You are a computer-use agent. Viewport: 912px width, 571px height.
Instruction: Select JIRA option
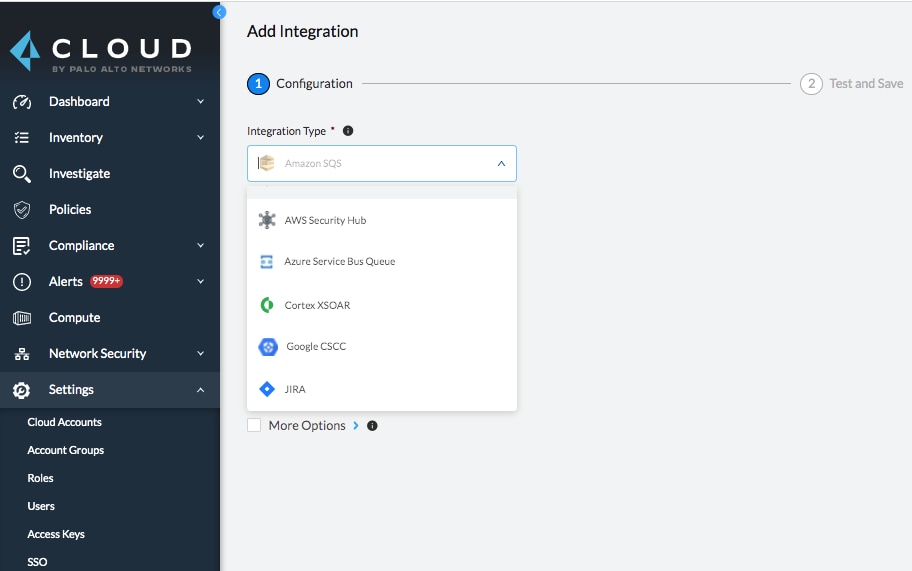point(382,389)
